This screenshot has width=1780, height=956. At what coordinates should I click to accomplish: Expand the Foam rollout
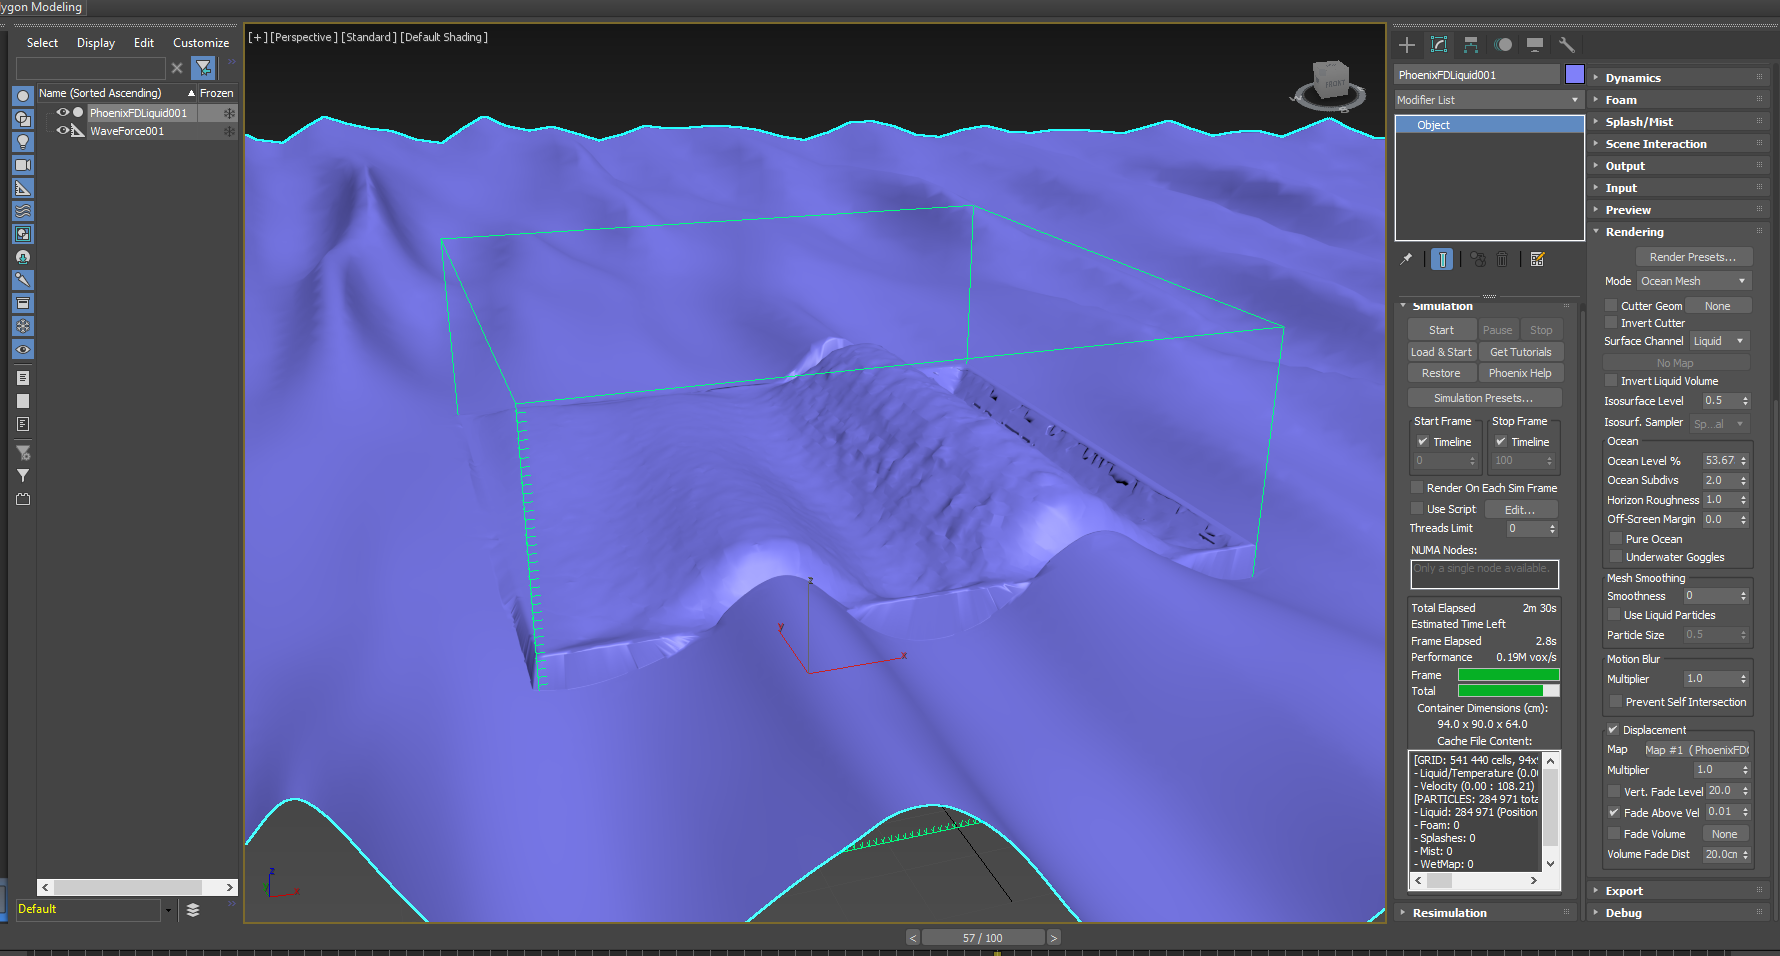(x=1678, y=100)
